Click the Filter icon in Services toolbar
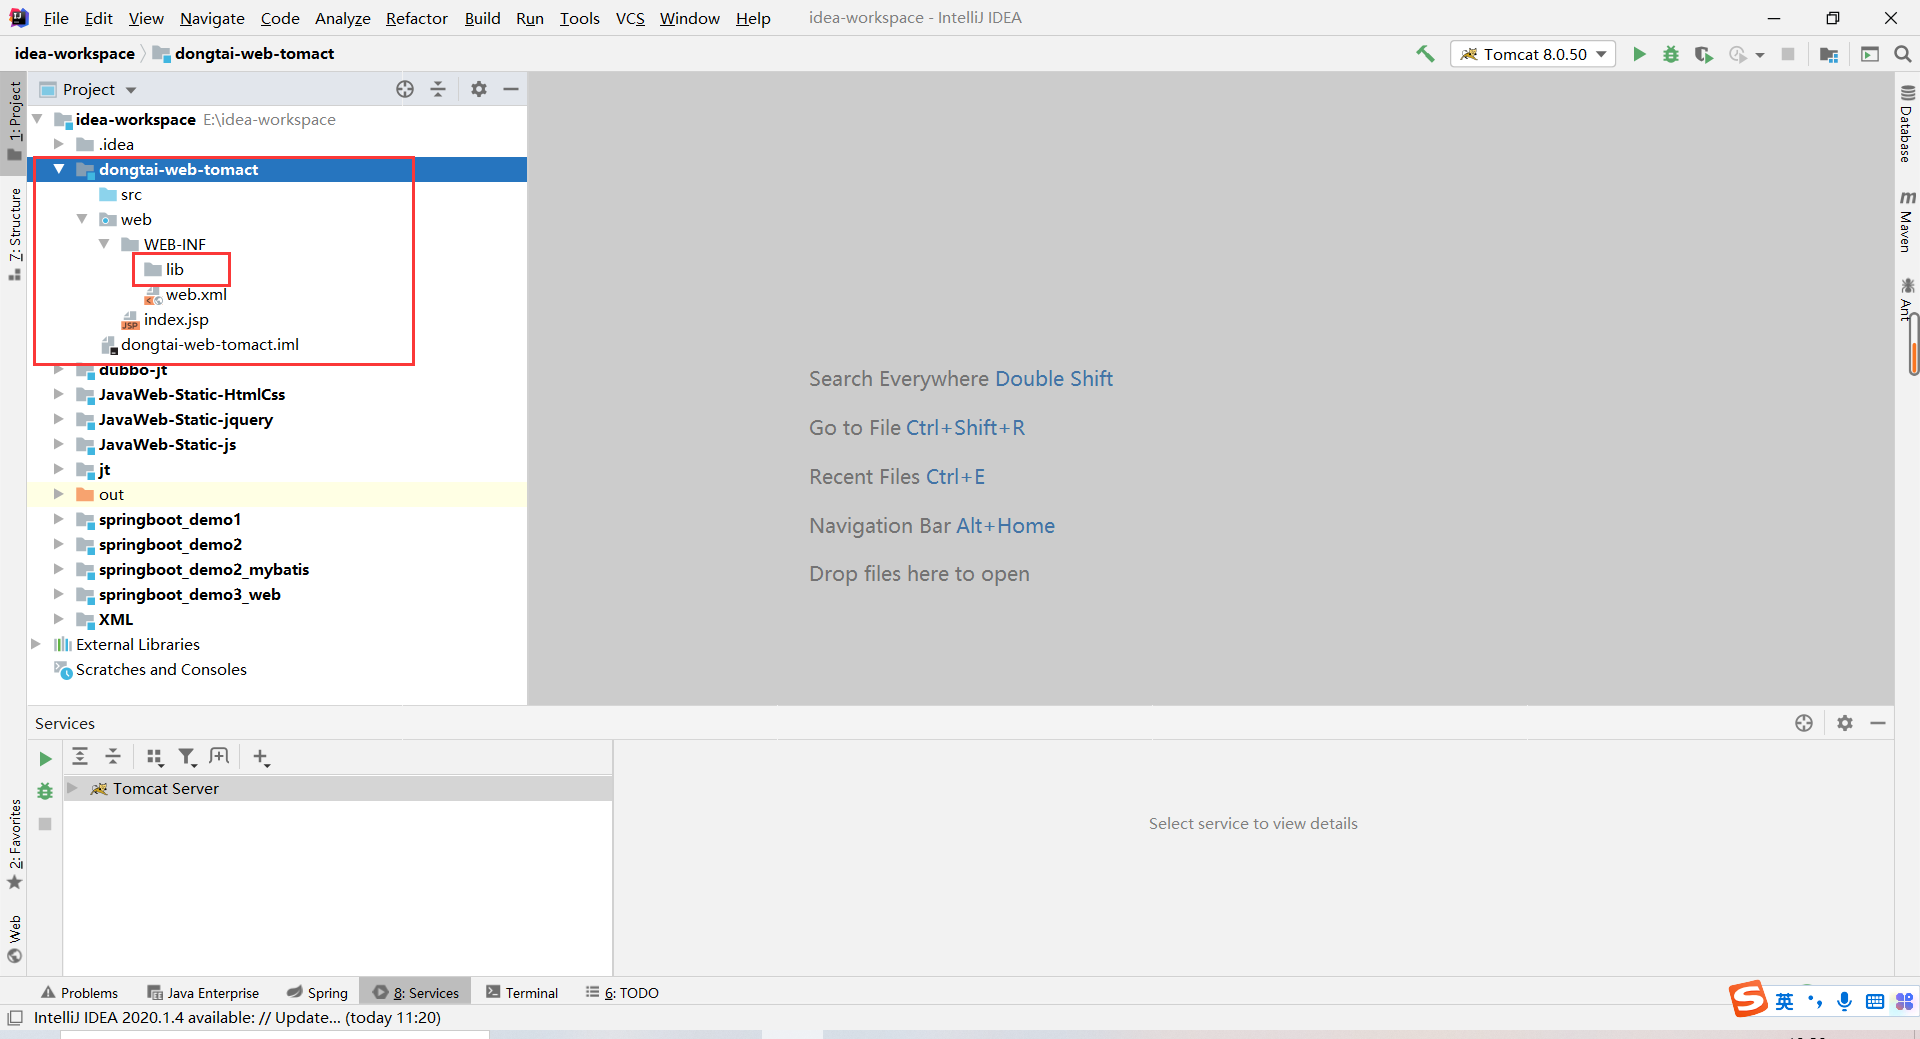 187,757
